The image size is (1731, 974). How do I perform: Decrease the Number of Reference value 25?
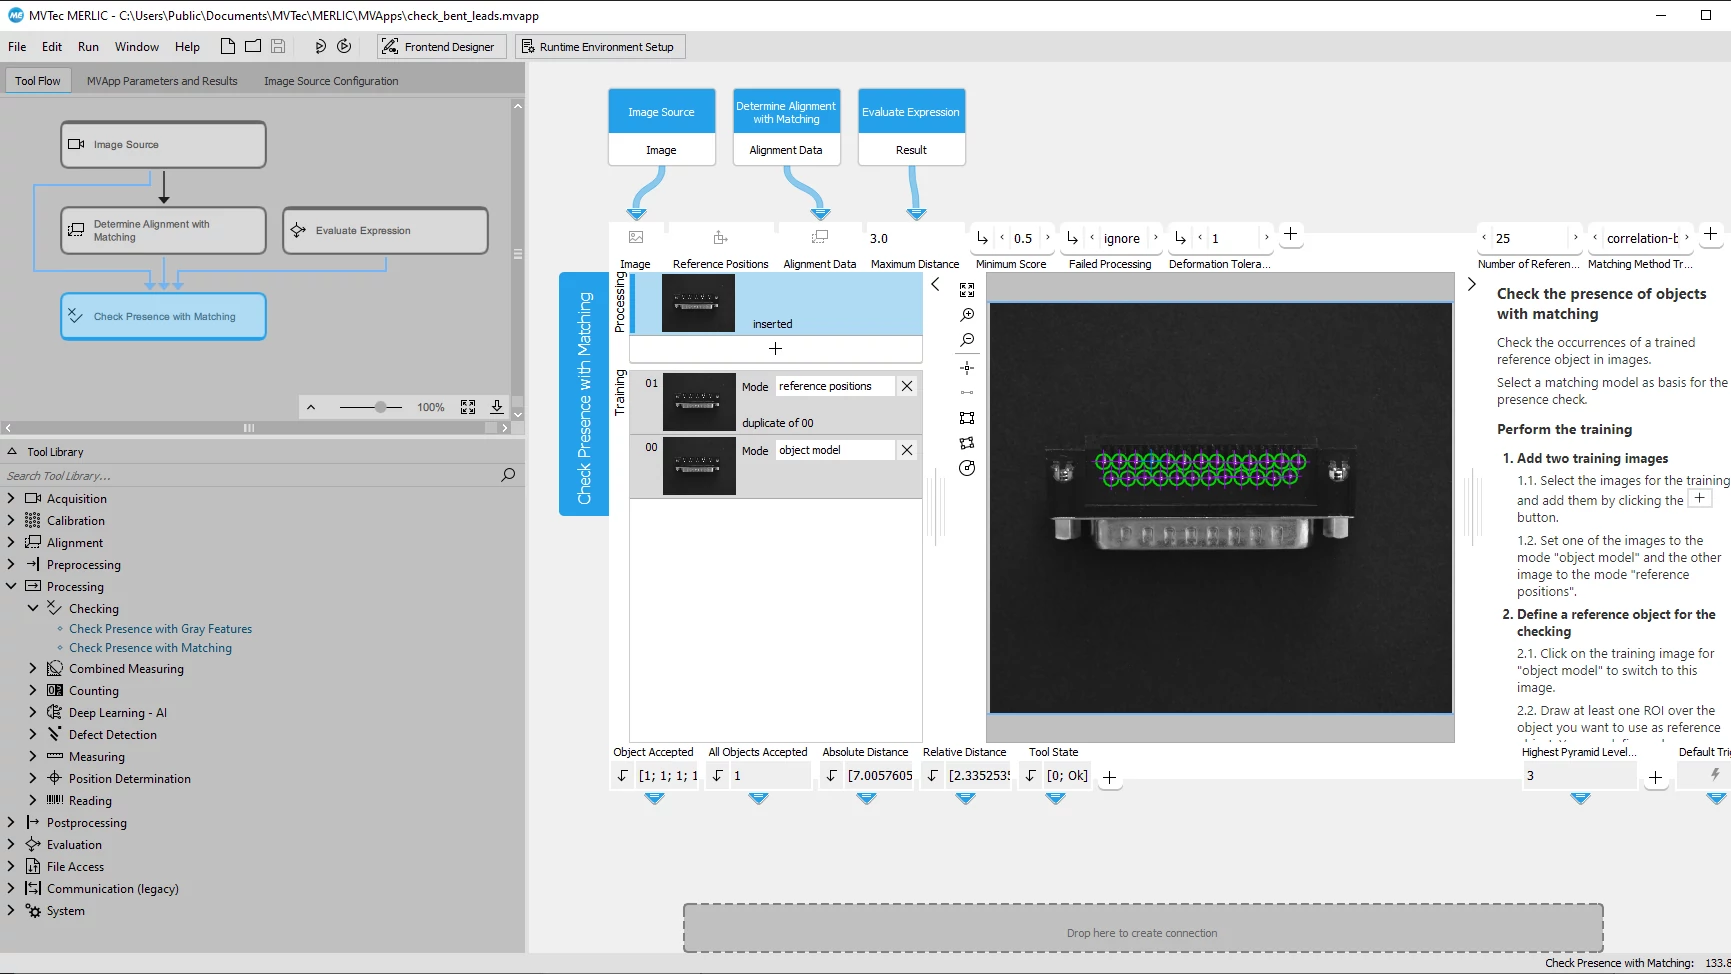coord(1484,238)
